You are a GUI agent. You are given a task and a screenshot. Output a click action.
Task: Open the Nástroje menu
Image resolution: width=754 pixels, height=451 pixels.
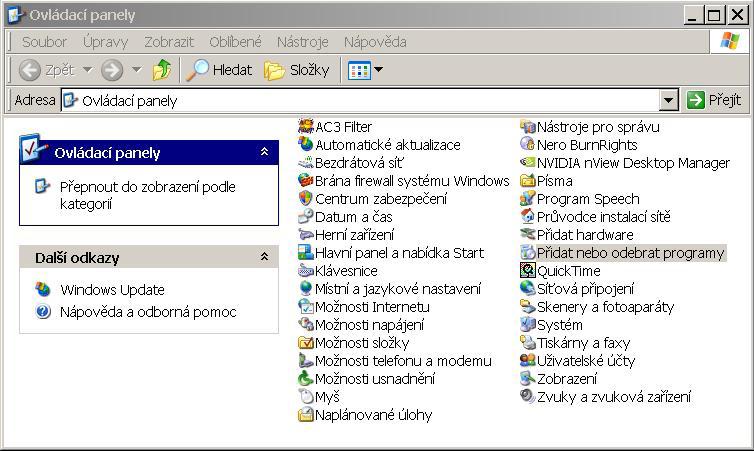pyautogui.click(x=302, y=42)
